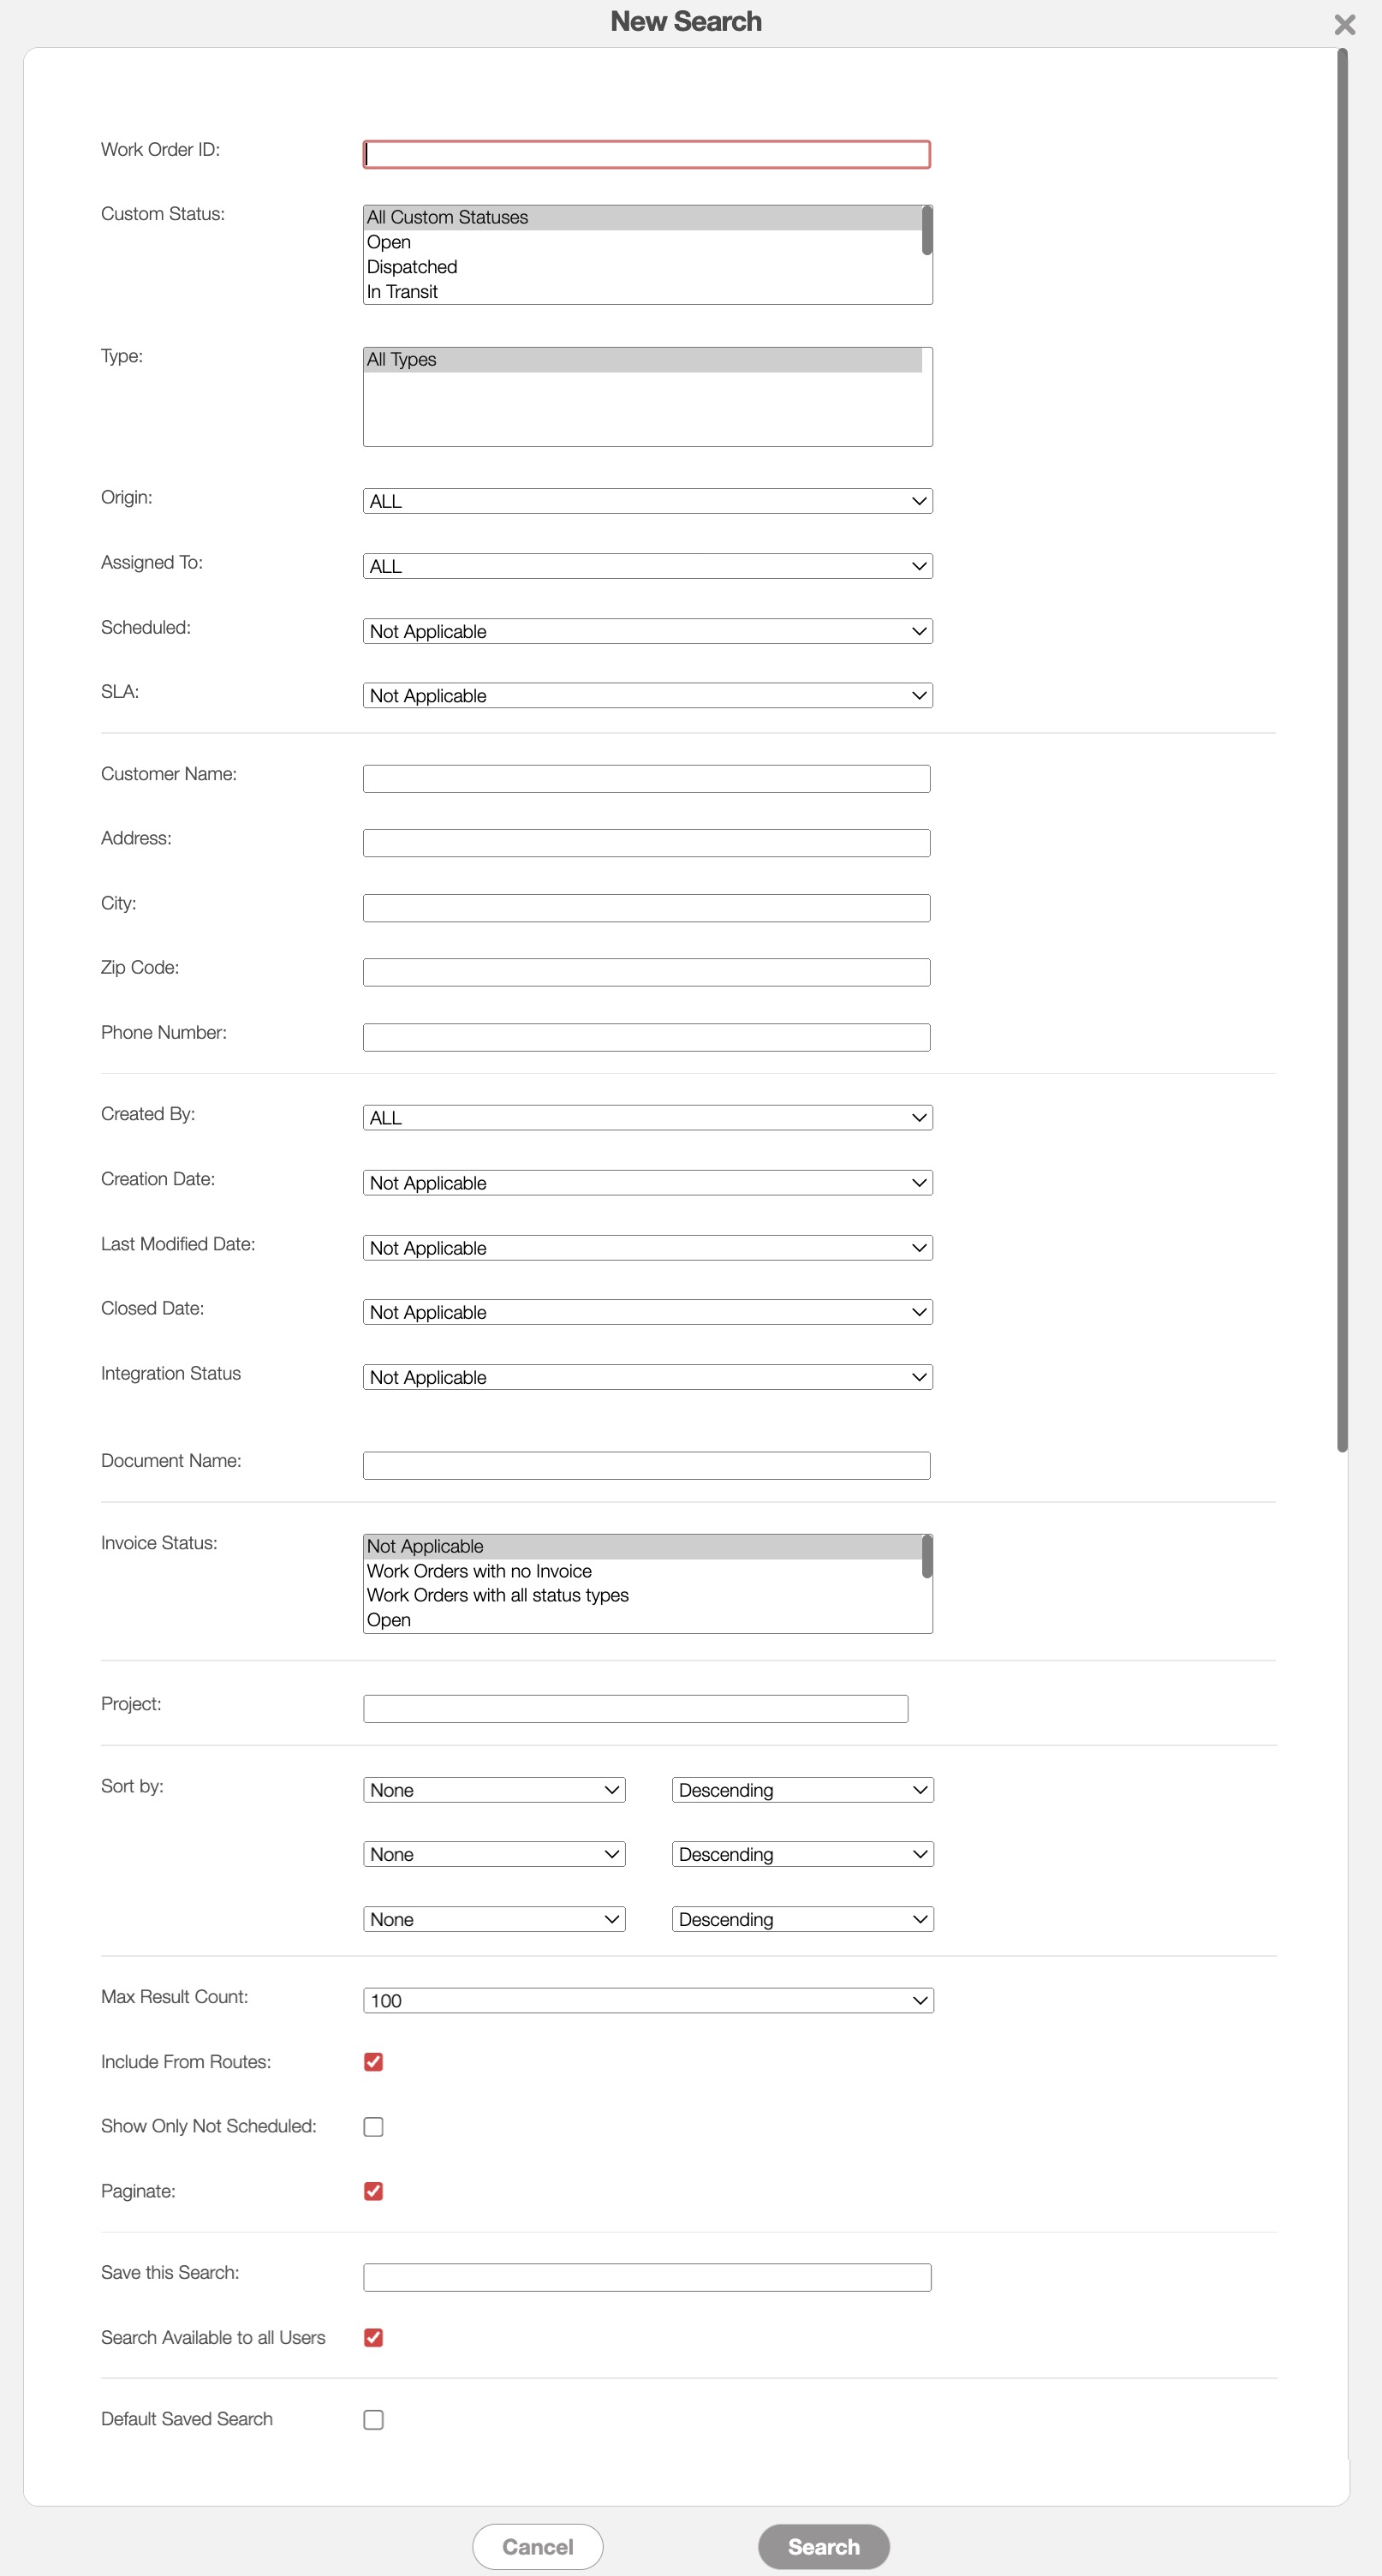This screenshot has width=1382, height=2576.
Task: Uncheck the Paginate checkbox
Action: tap(373, 2191)
